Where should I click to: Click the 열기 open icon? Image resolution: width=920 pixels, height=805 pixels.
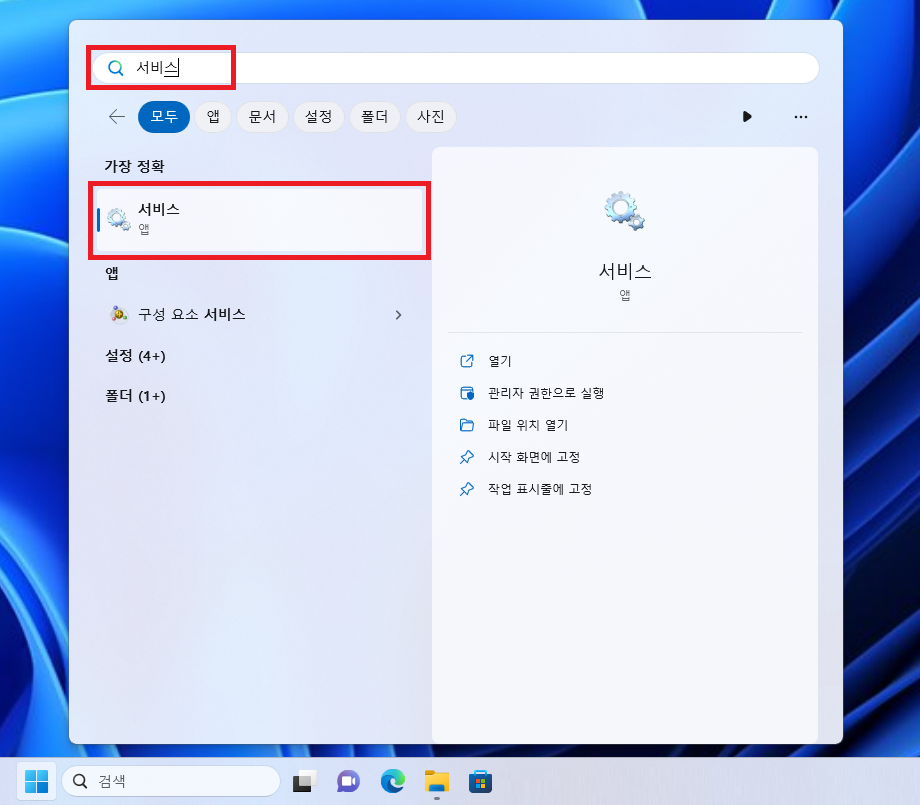[x=467, y=361]
